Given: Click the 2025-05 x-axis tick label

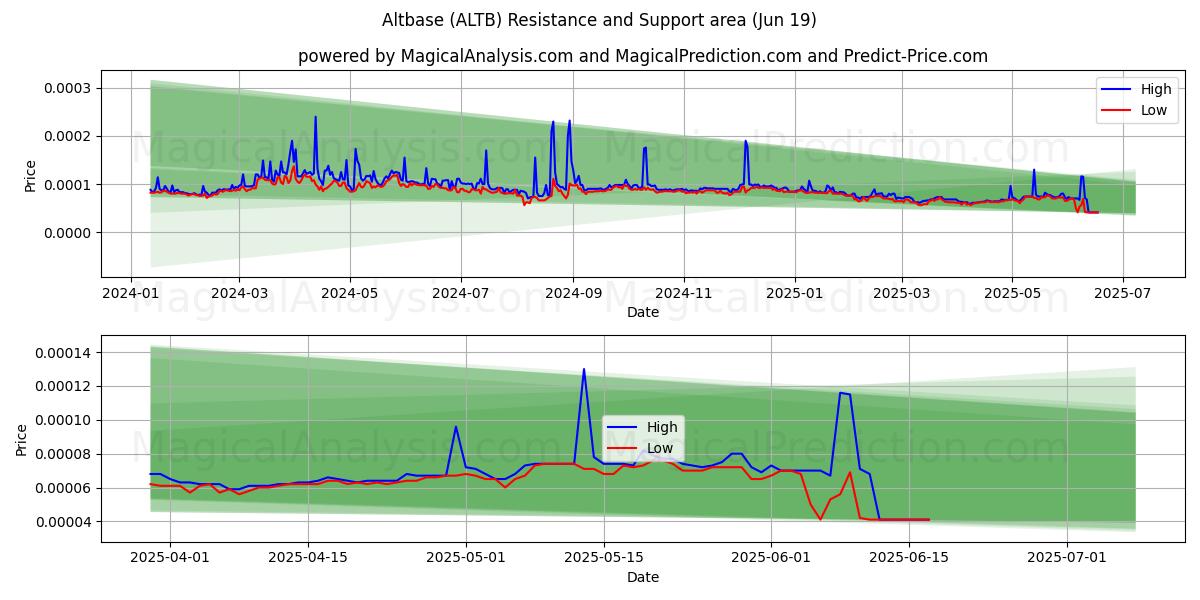Looking at the screenshot, I should click(1012, 293).
